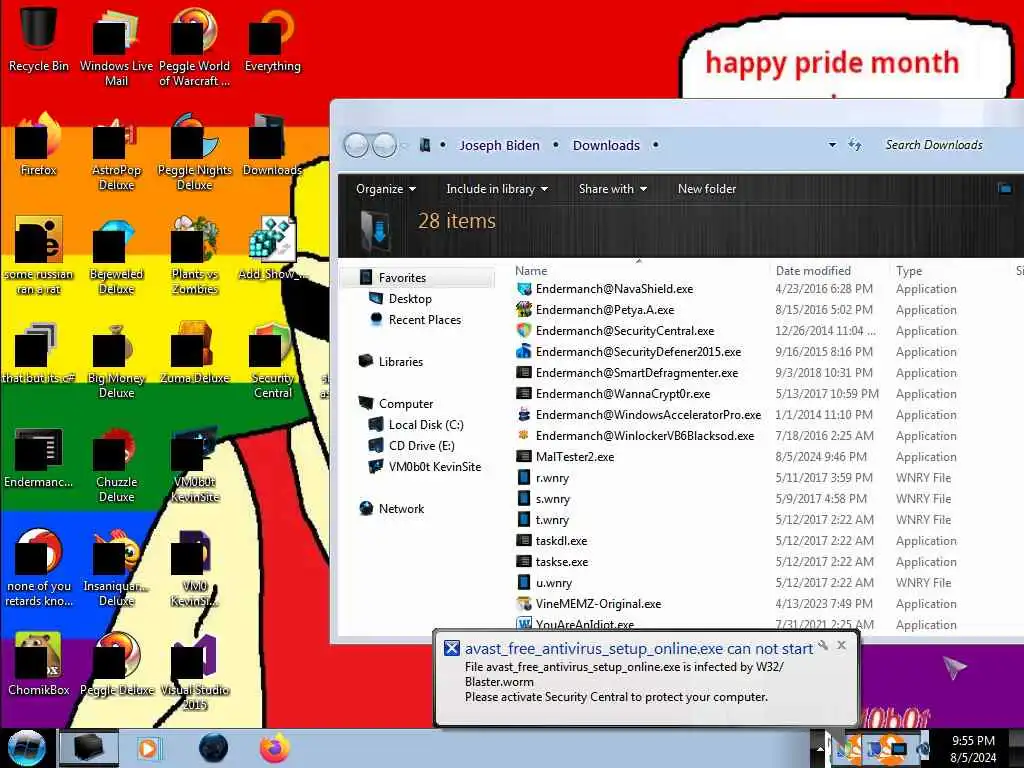
Task: Open the Recycle Bin desktop icon
Action: point(39,38)
